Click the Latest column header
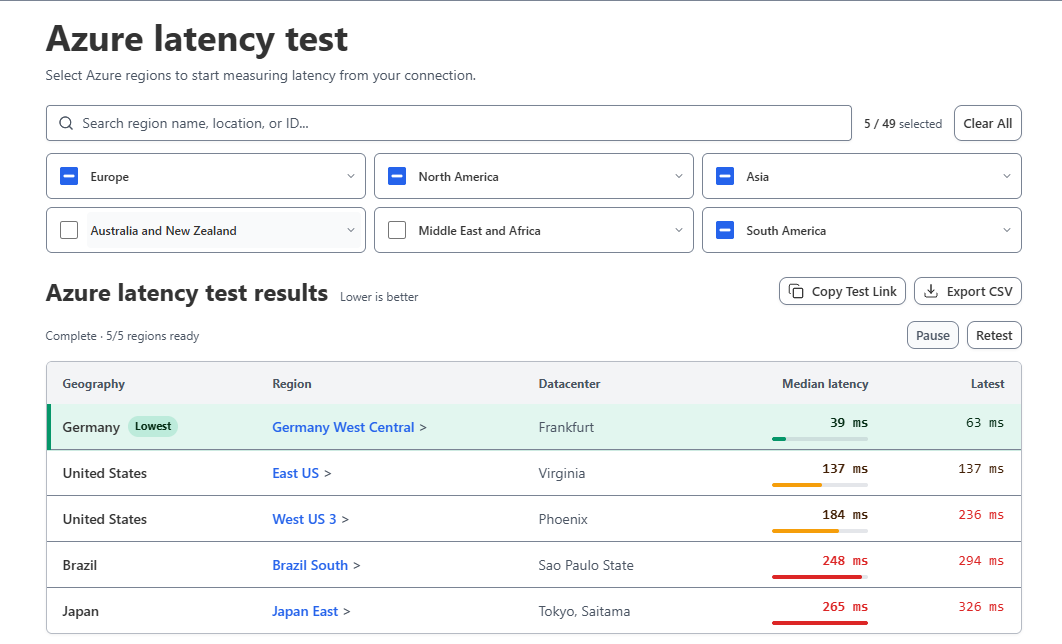 pos(987,384)
